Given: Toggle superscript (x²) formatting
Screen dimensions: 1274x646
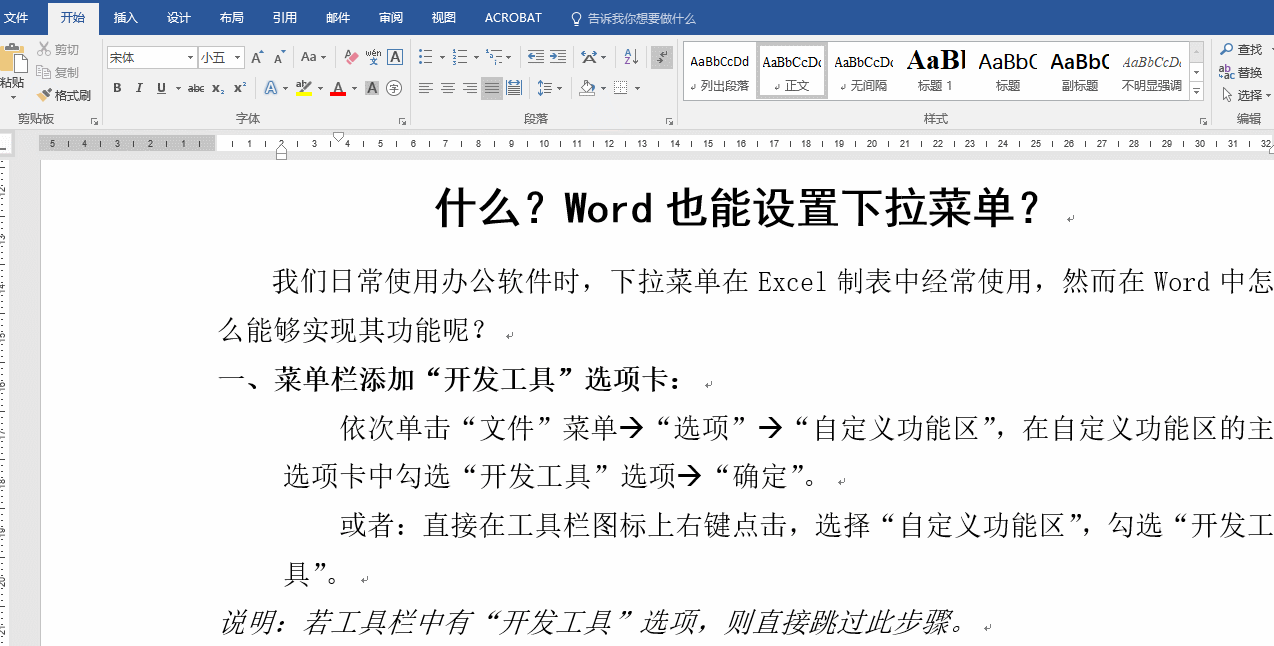Looking at the screenshot, I should 240,88.
